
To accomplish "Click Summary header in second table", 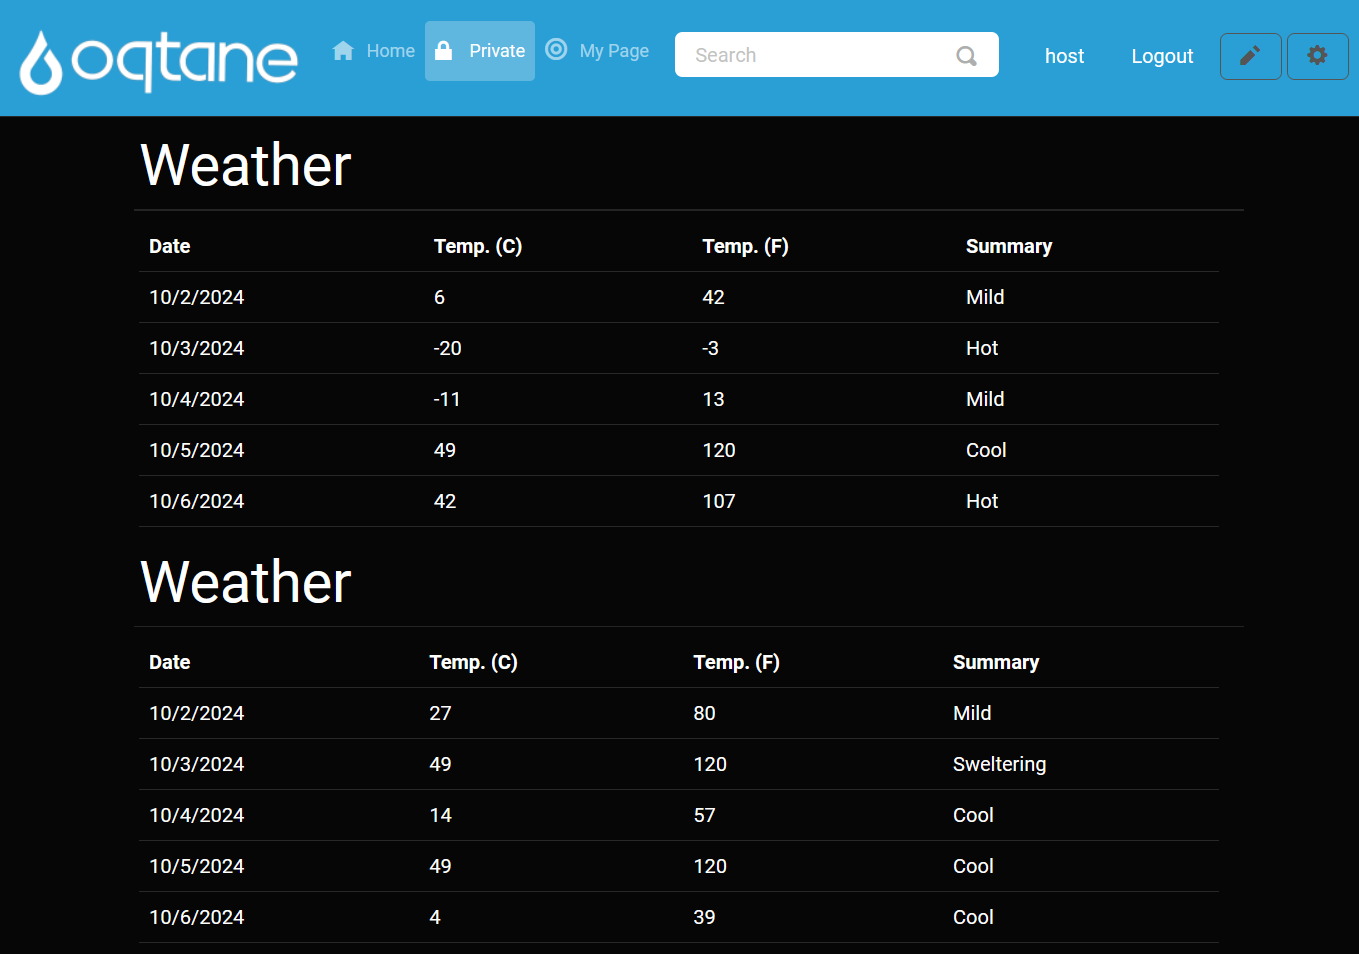I will pyautogui.click(x=996, y=662).
